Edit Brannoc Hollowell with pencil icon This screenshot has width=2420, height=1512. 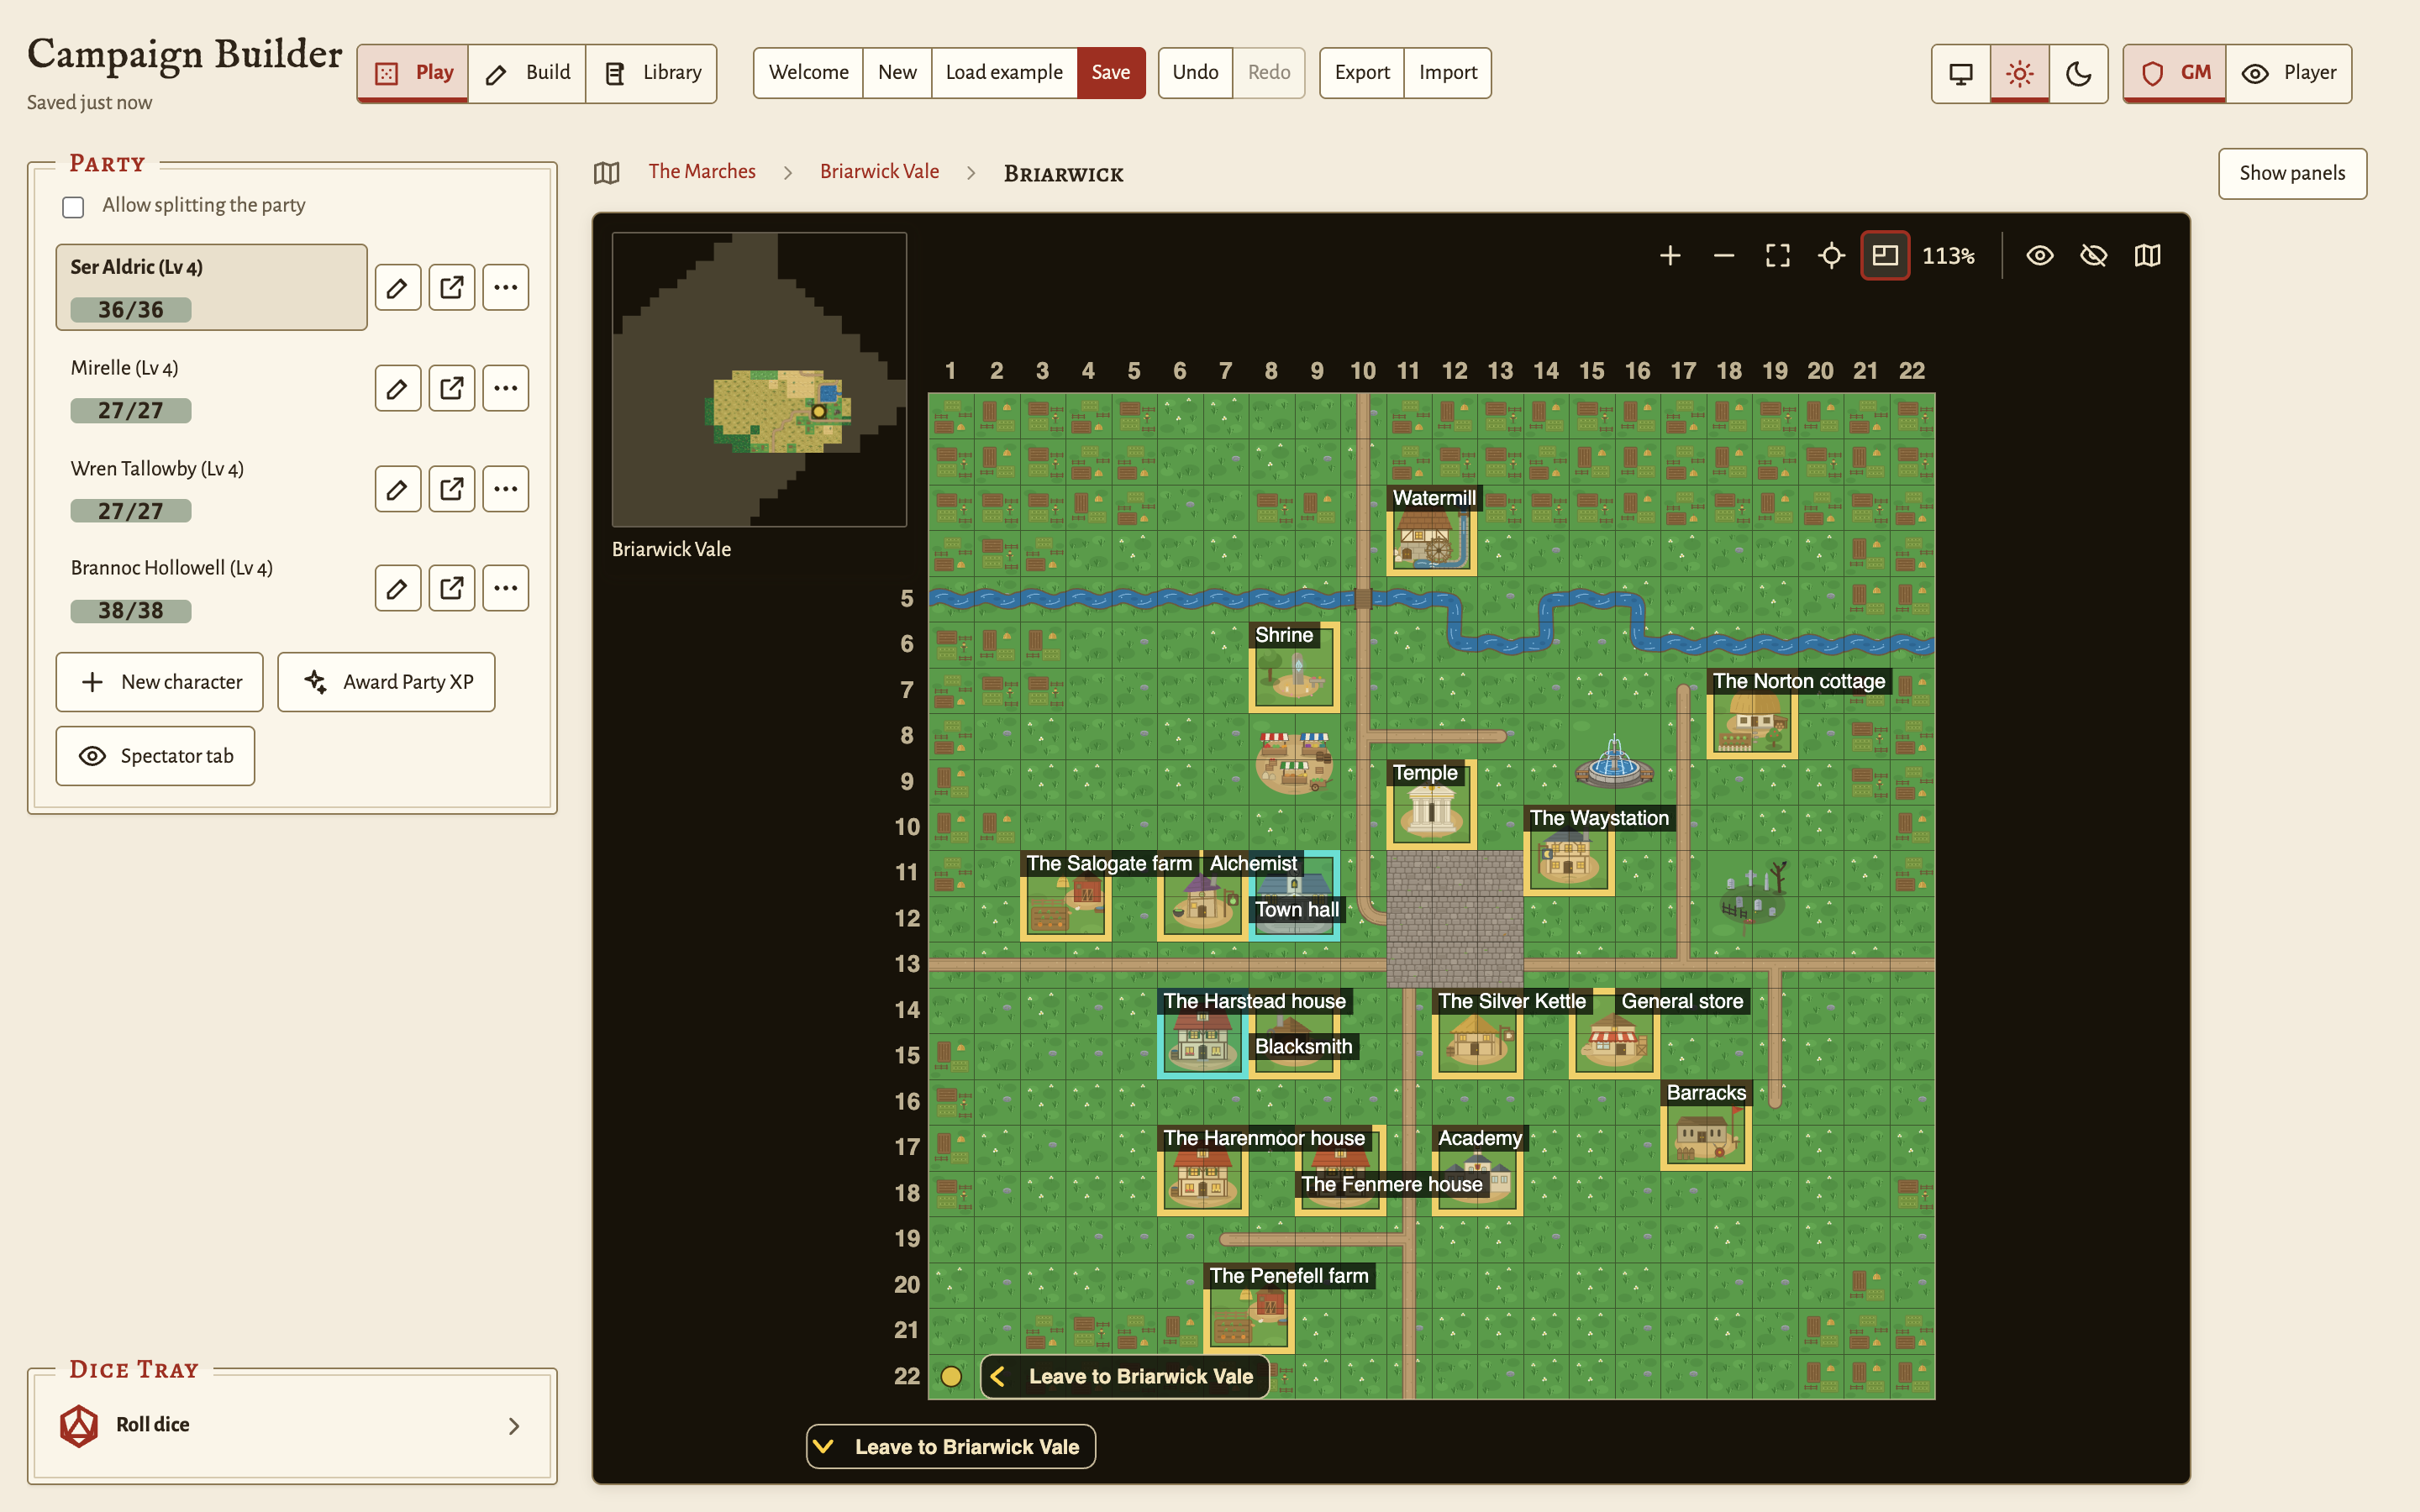point(398,588)
